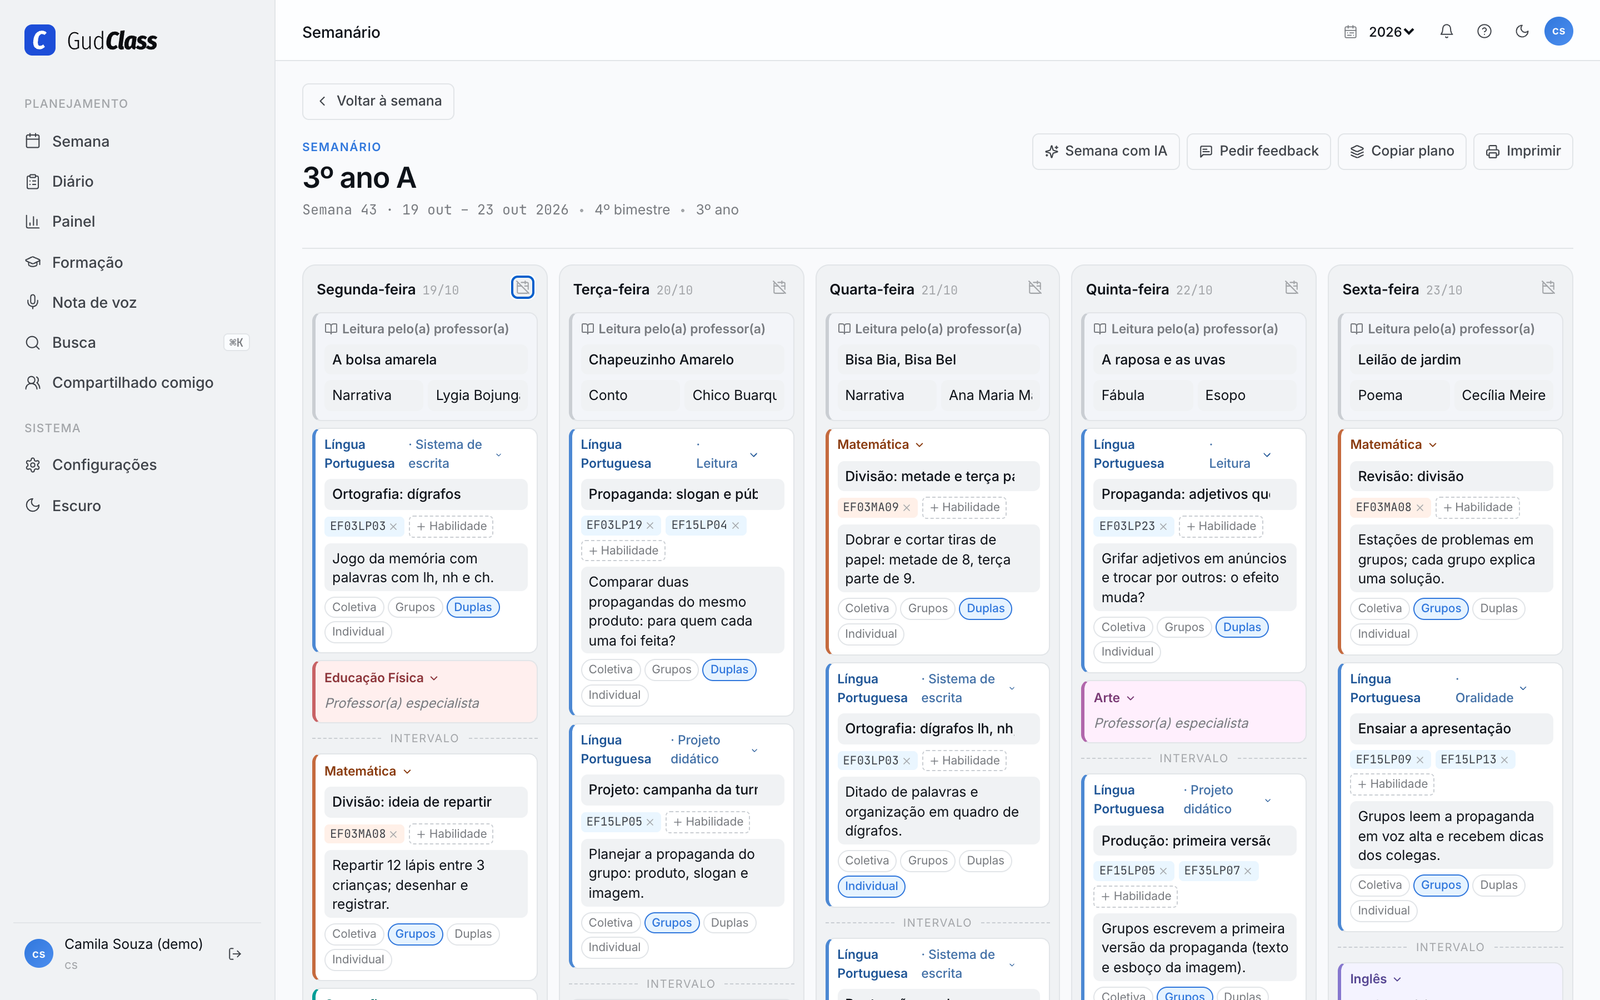The height and width of the screenshot is (1000, 1600).
Task: Toggle Grupos on Revisão: divisão card
Action: pos(1441,608)
